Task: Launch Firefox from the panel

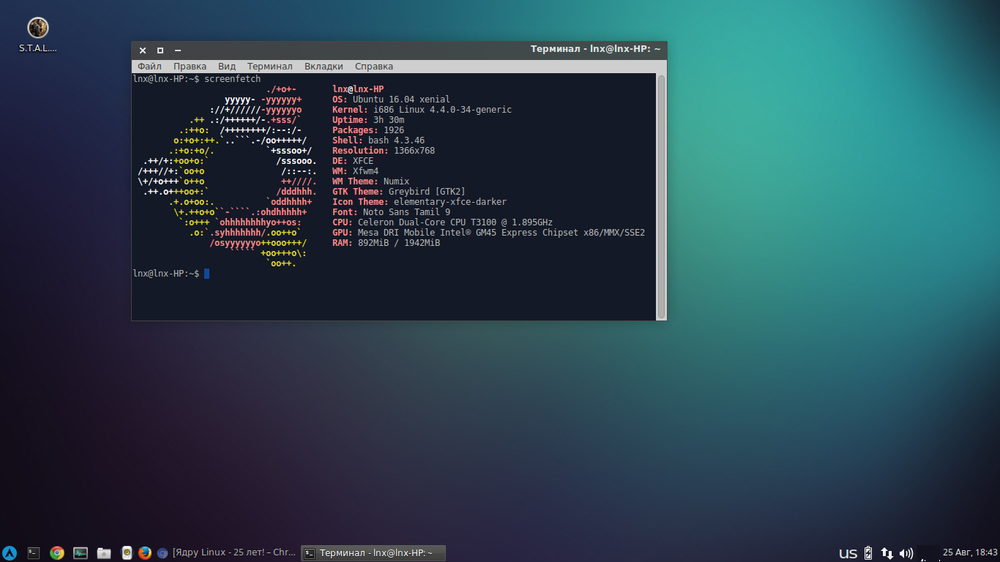Action: [x=144, y=553]
